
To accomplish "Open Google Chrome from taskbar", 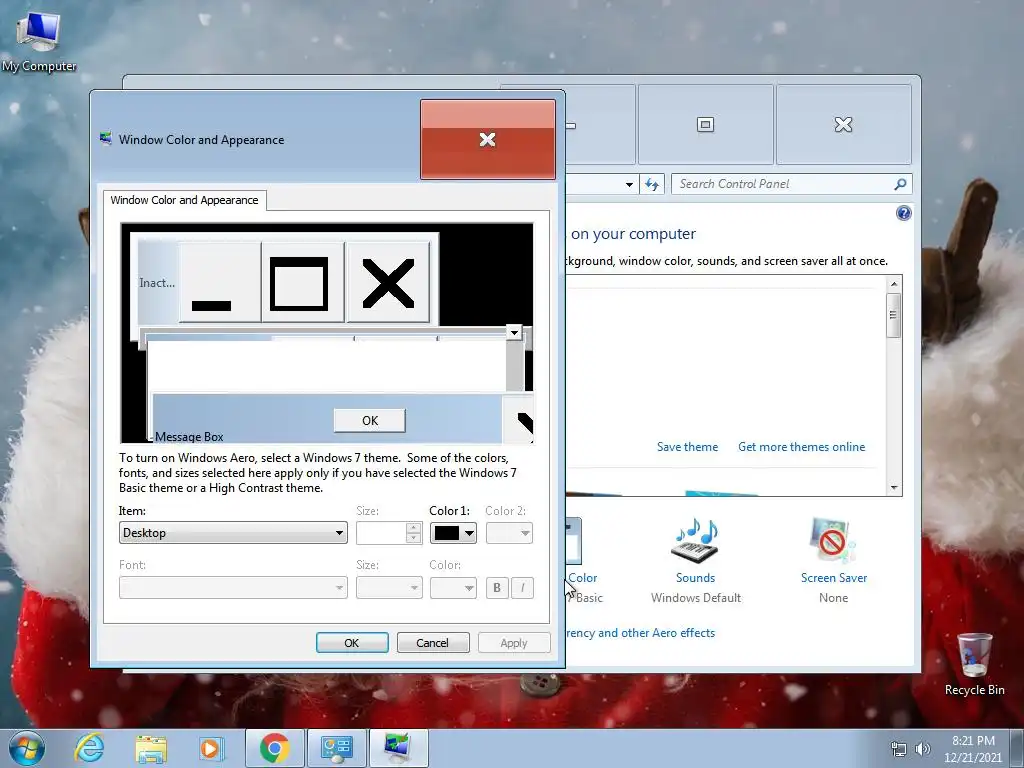I will 274,748.
